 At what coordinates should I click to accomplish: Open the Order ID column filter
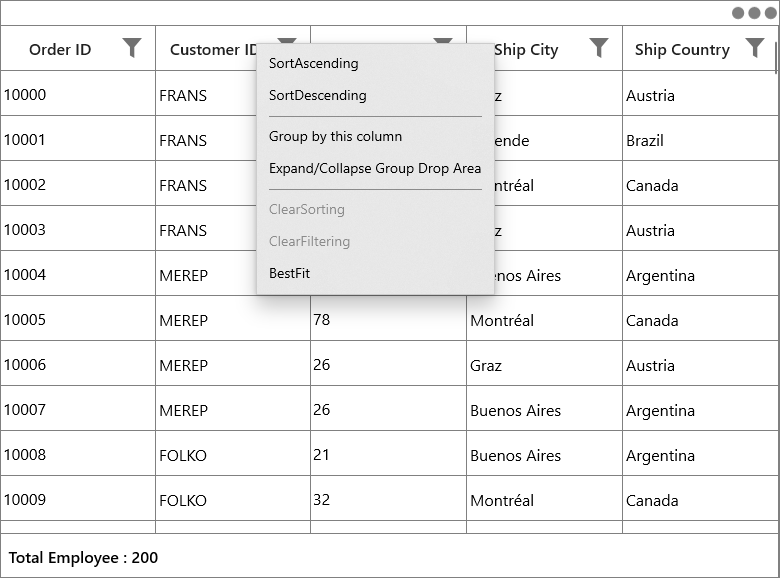[132, 48]
